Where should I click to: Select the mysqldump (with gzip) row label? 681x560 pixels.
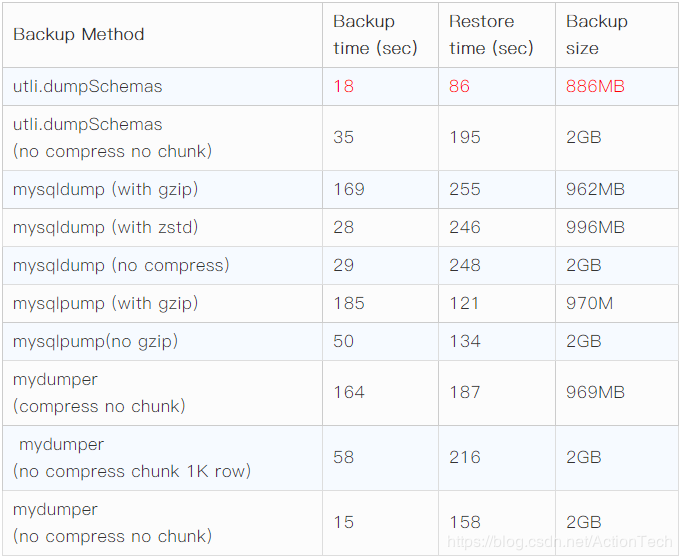105,189
